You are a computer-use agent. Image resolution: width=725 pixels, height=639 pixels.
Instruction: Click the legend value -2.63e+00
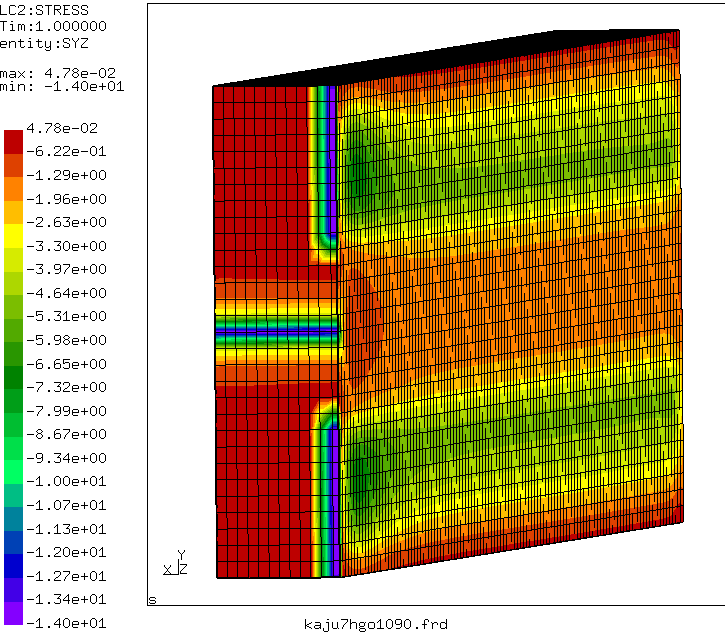(66, 222)
